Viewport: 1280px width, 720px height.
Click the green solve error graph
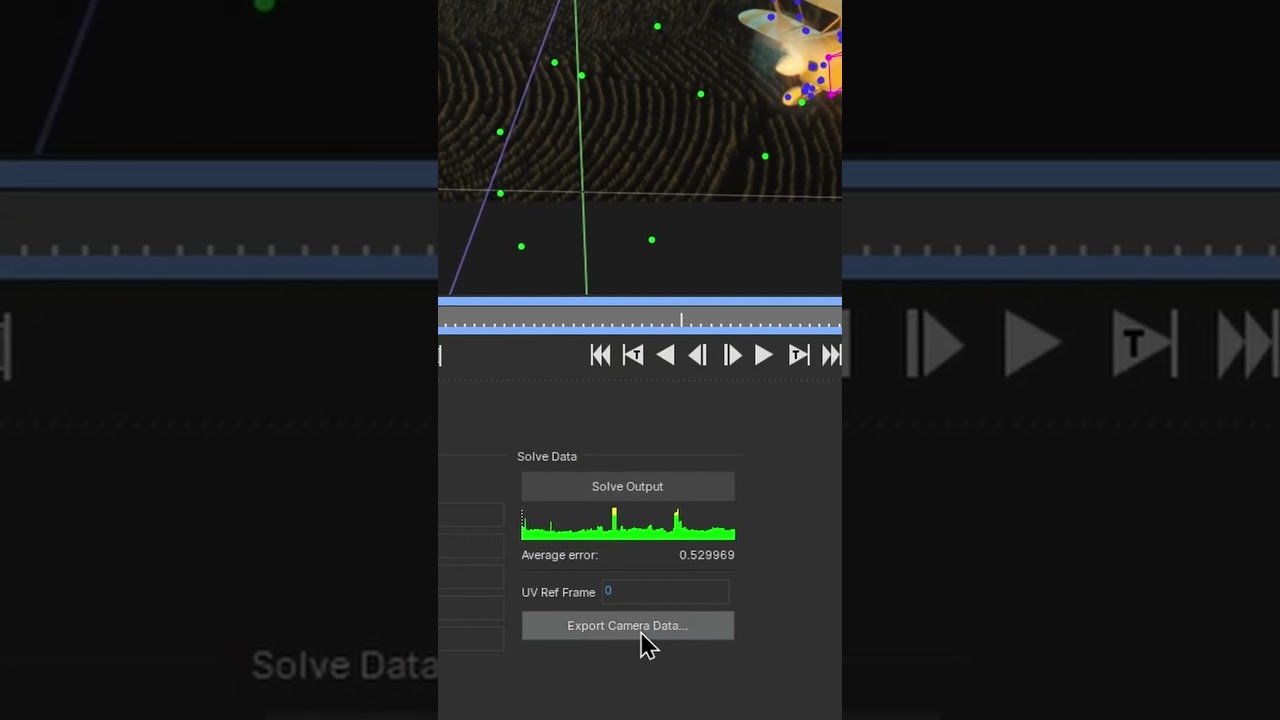[628, 524]
